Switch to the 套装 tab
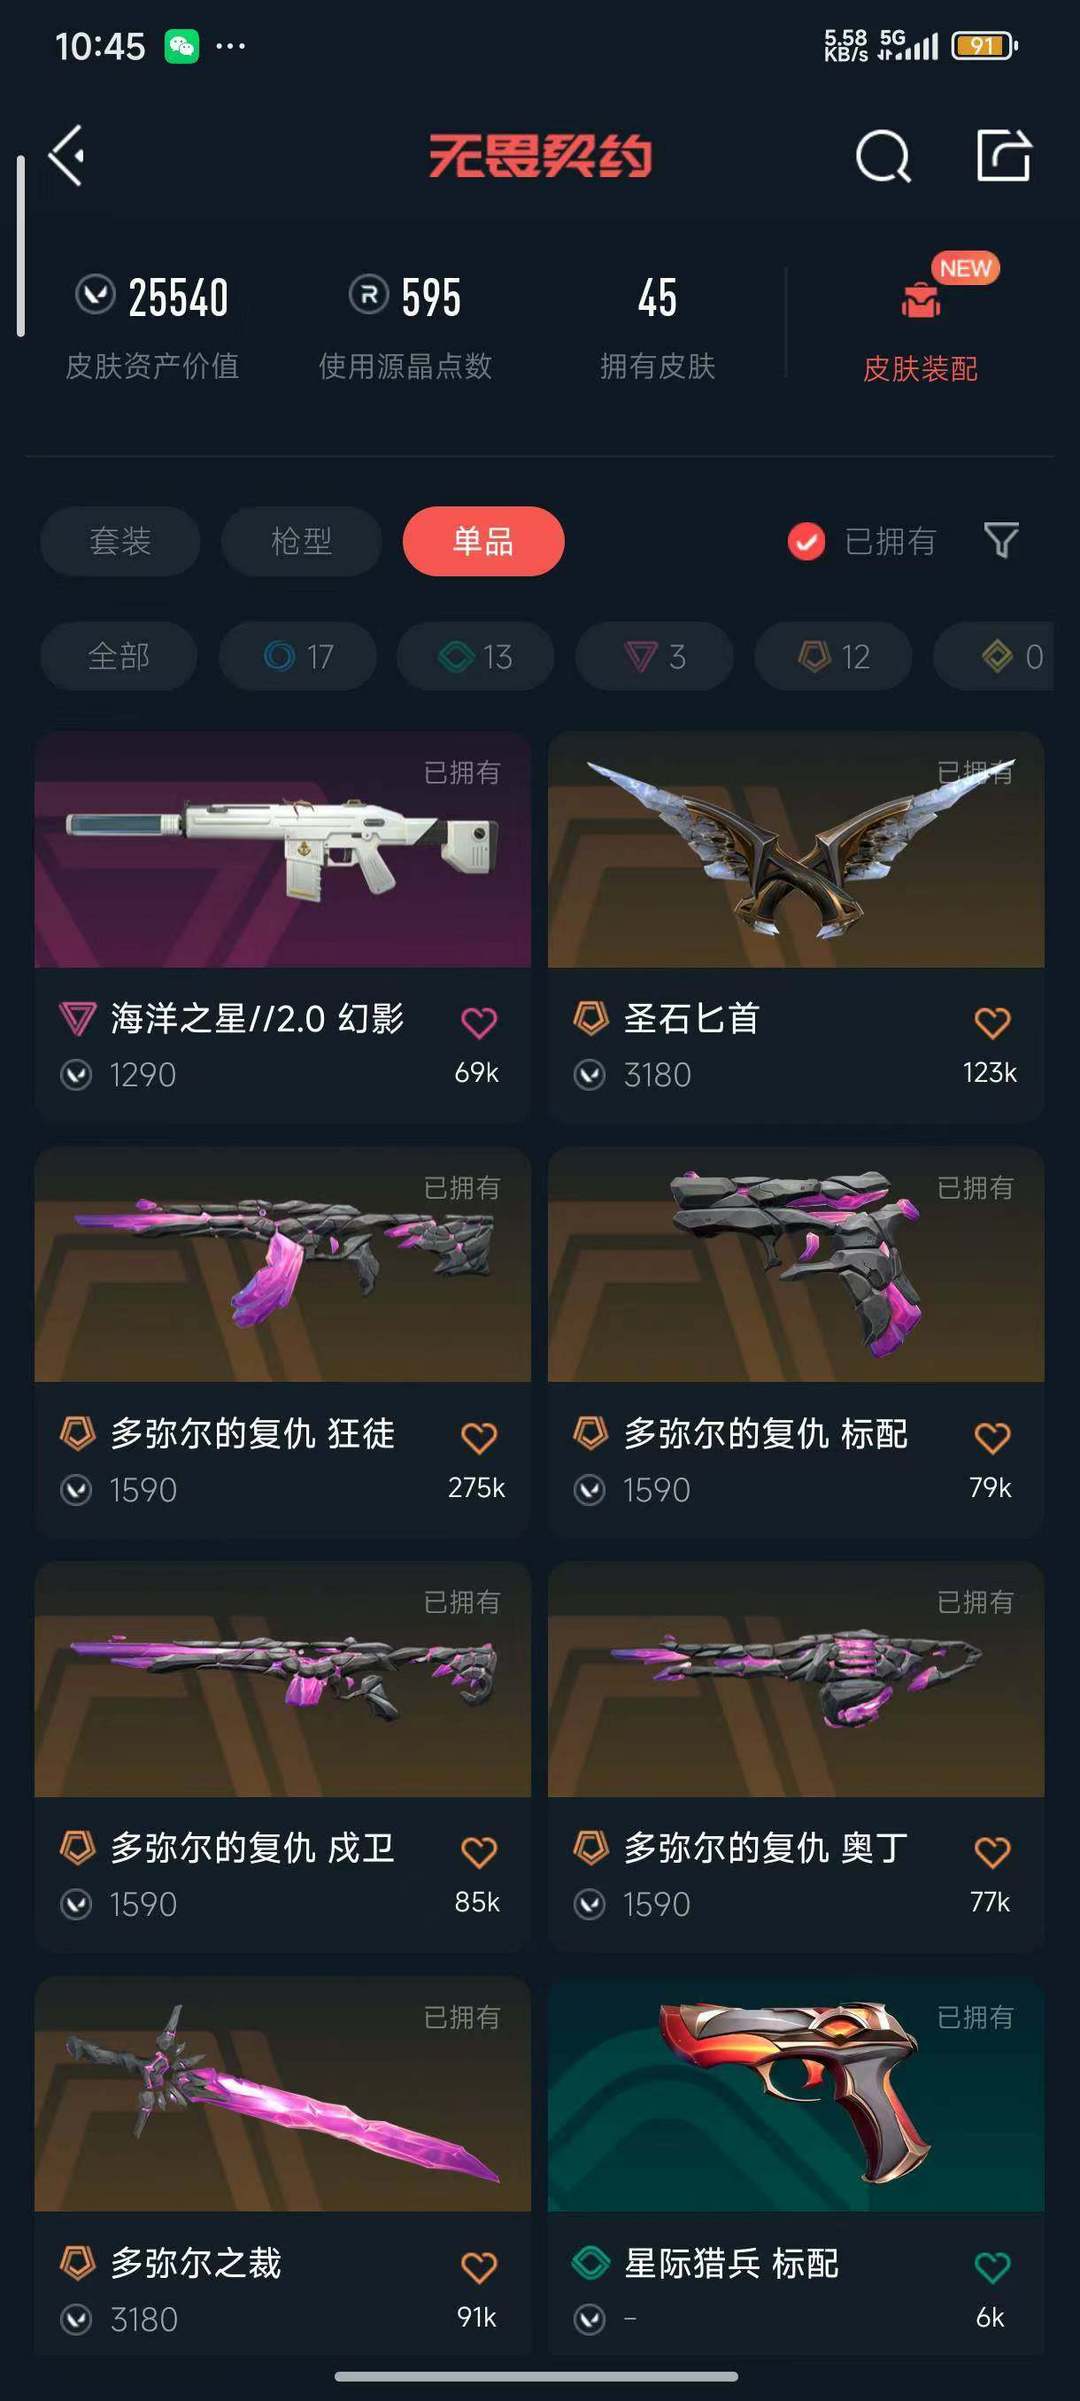Image resolution: width=1080 pixels, height=2401 pixels. (x=120, y=541)
